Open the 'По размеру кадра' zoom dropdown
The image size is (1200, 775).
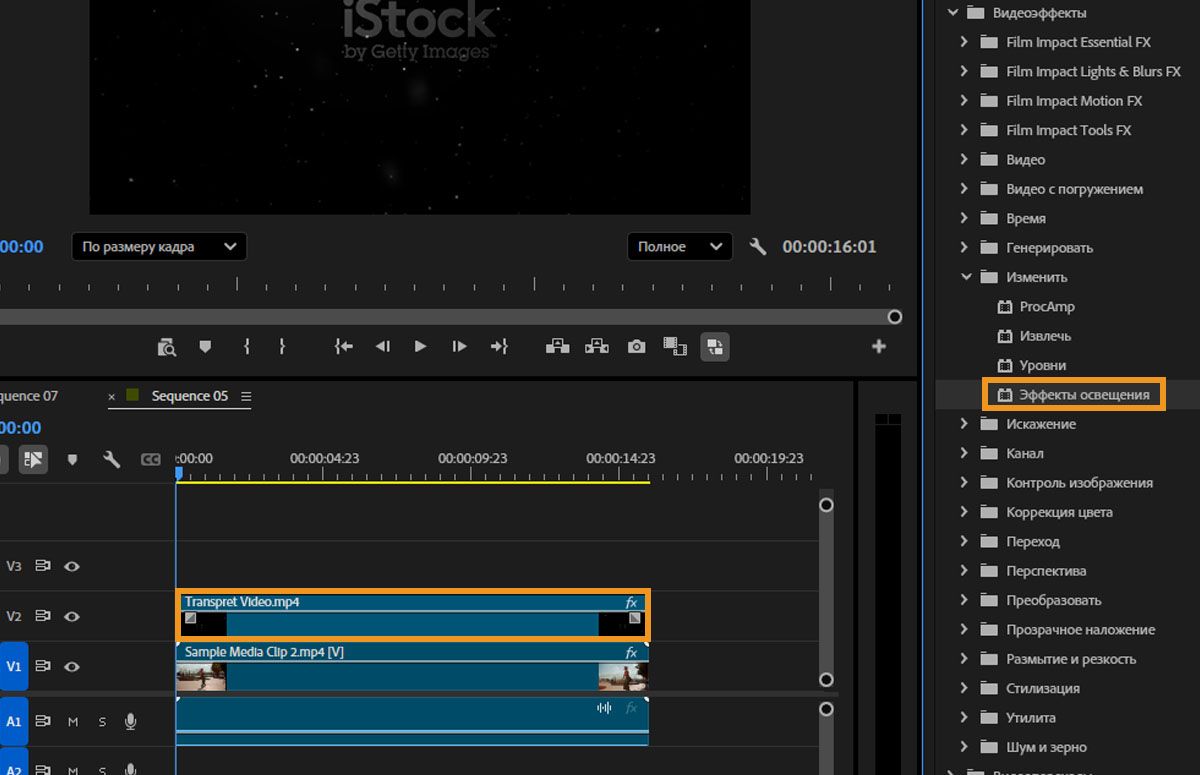coord(159,247)
